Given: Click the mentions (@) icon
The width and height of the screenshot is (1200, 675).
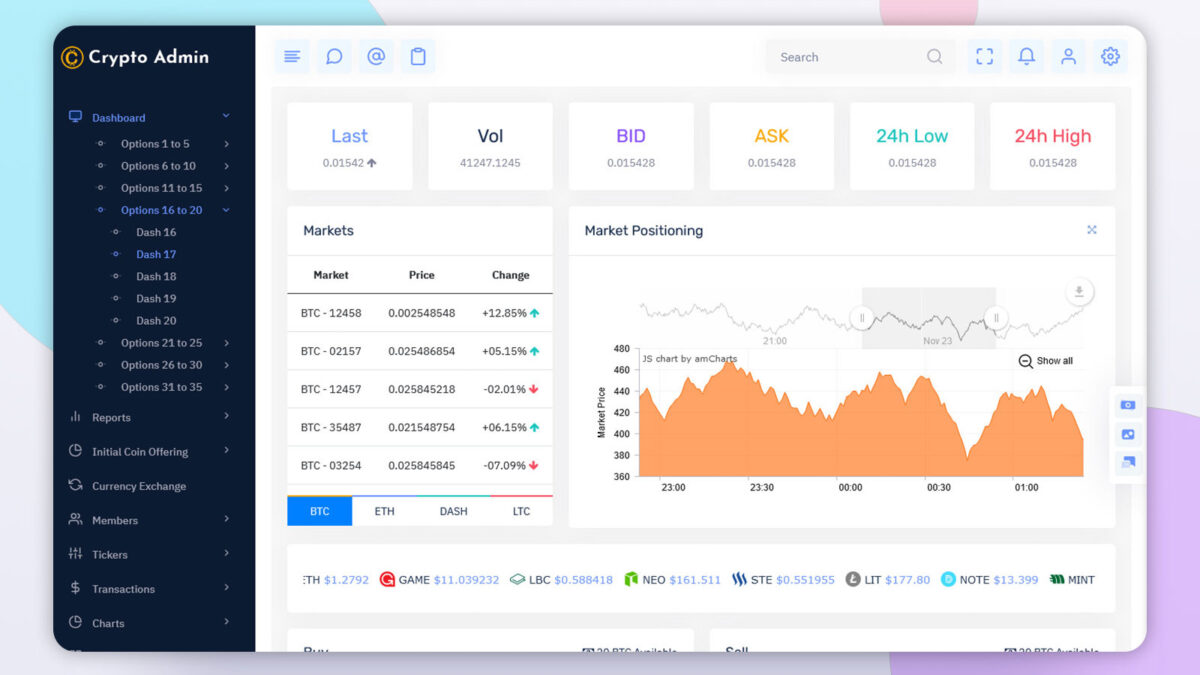Looking at the screenshot, I should [376, 56].
